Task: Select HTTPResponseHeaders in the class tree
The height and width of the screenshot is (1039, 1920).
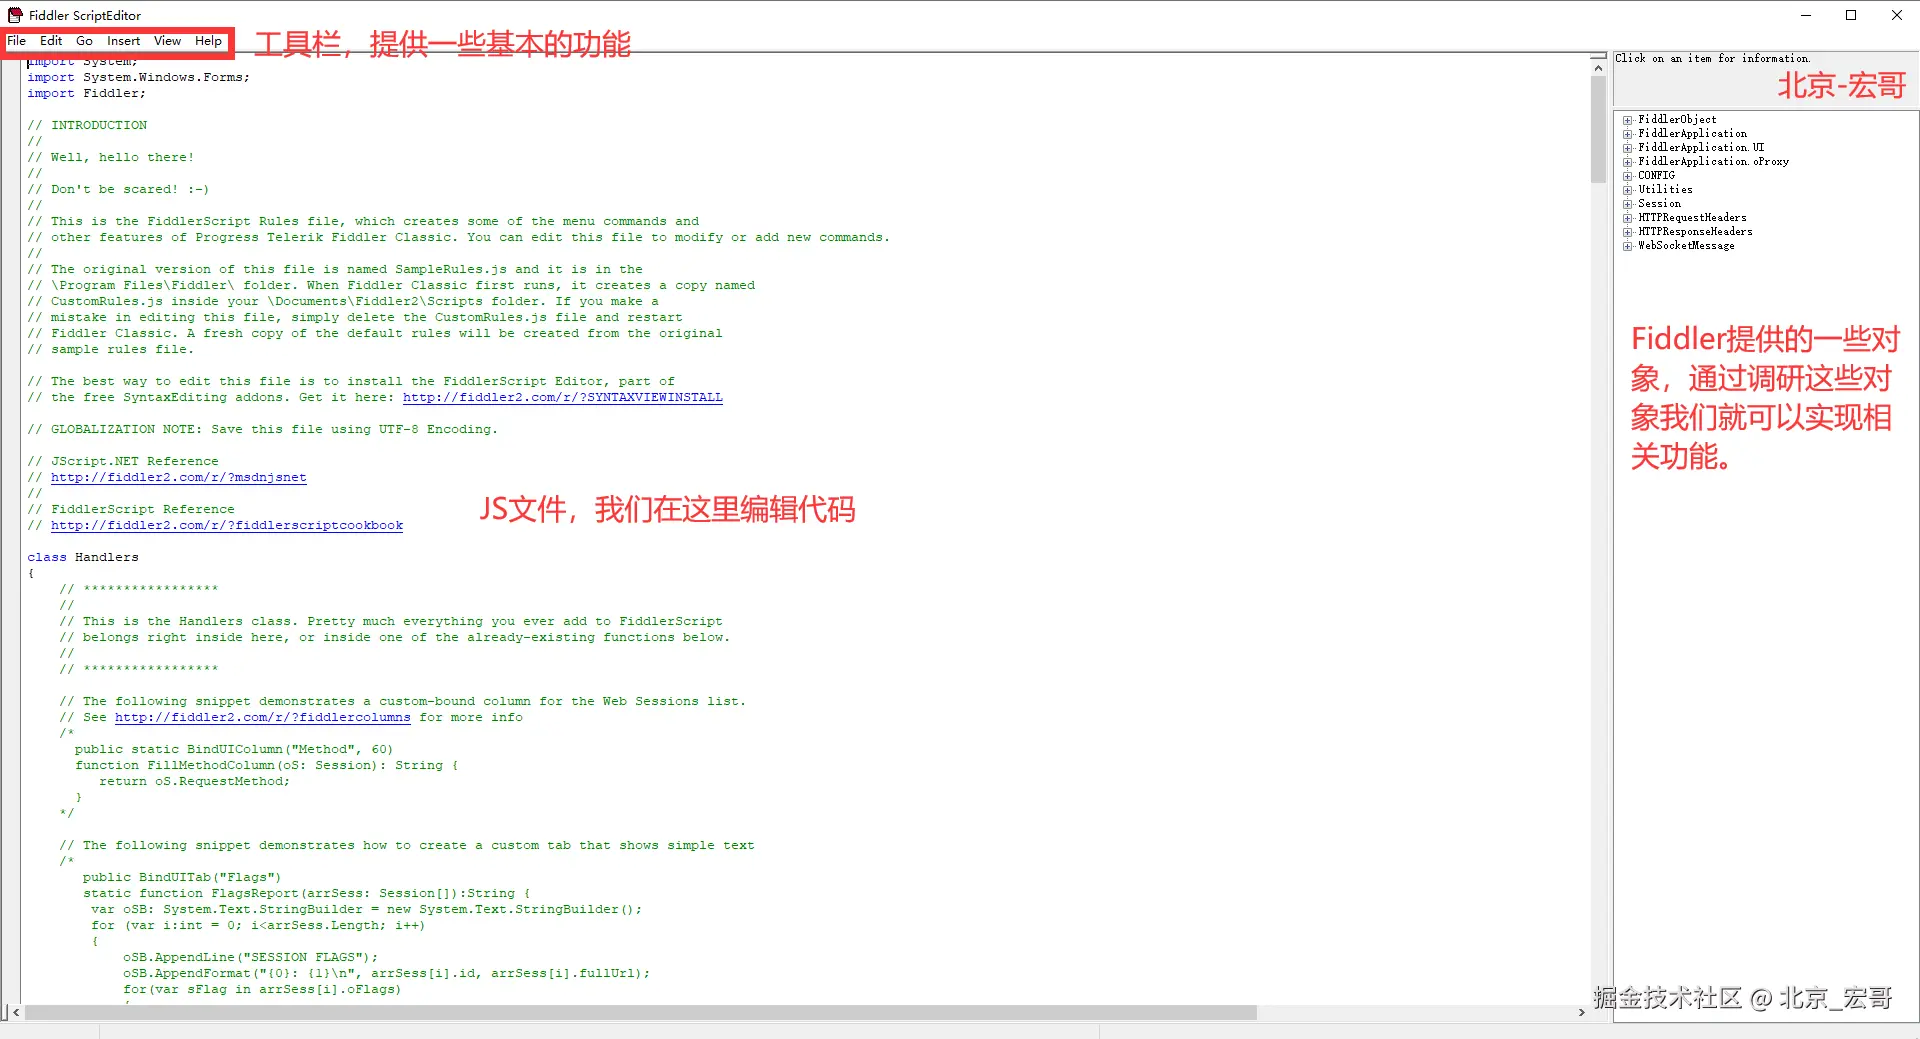Action: (x=1695, y=232)
